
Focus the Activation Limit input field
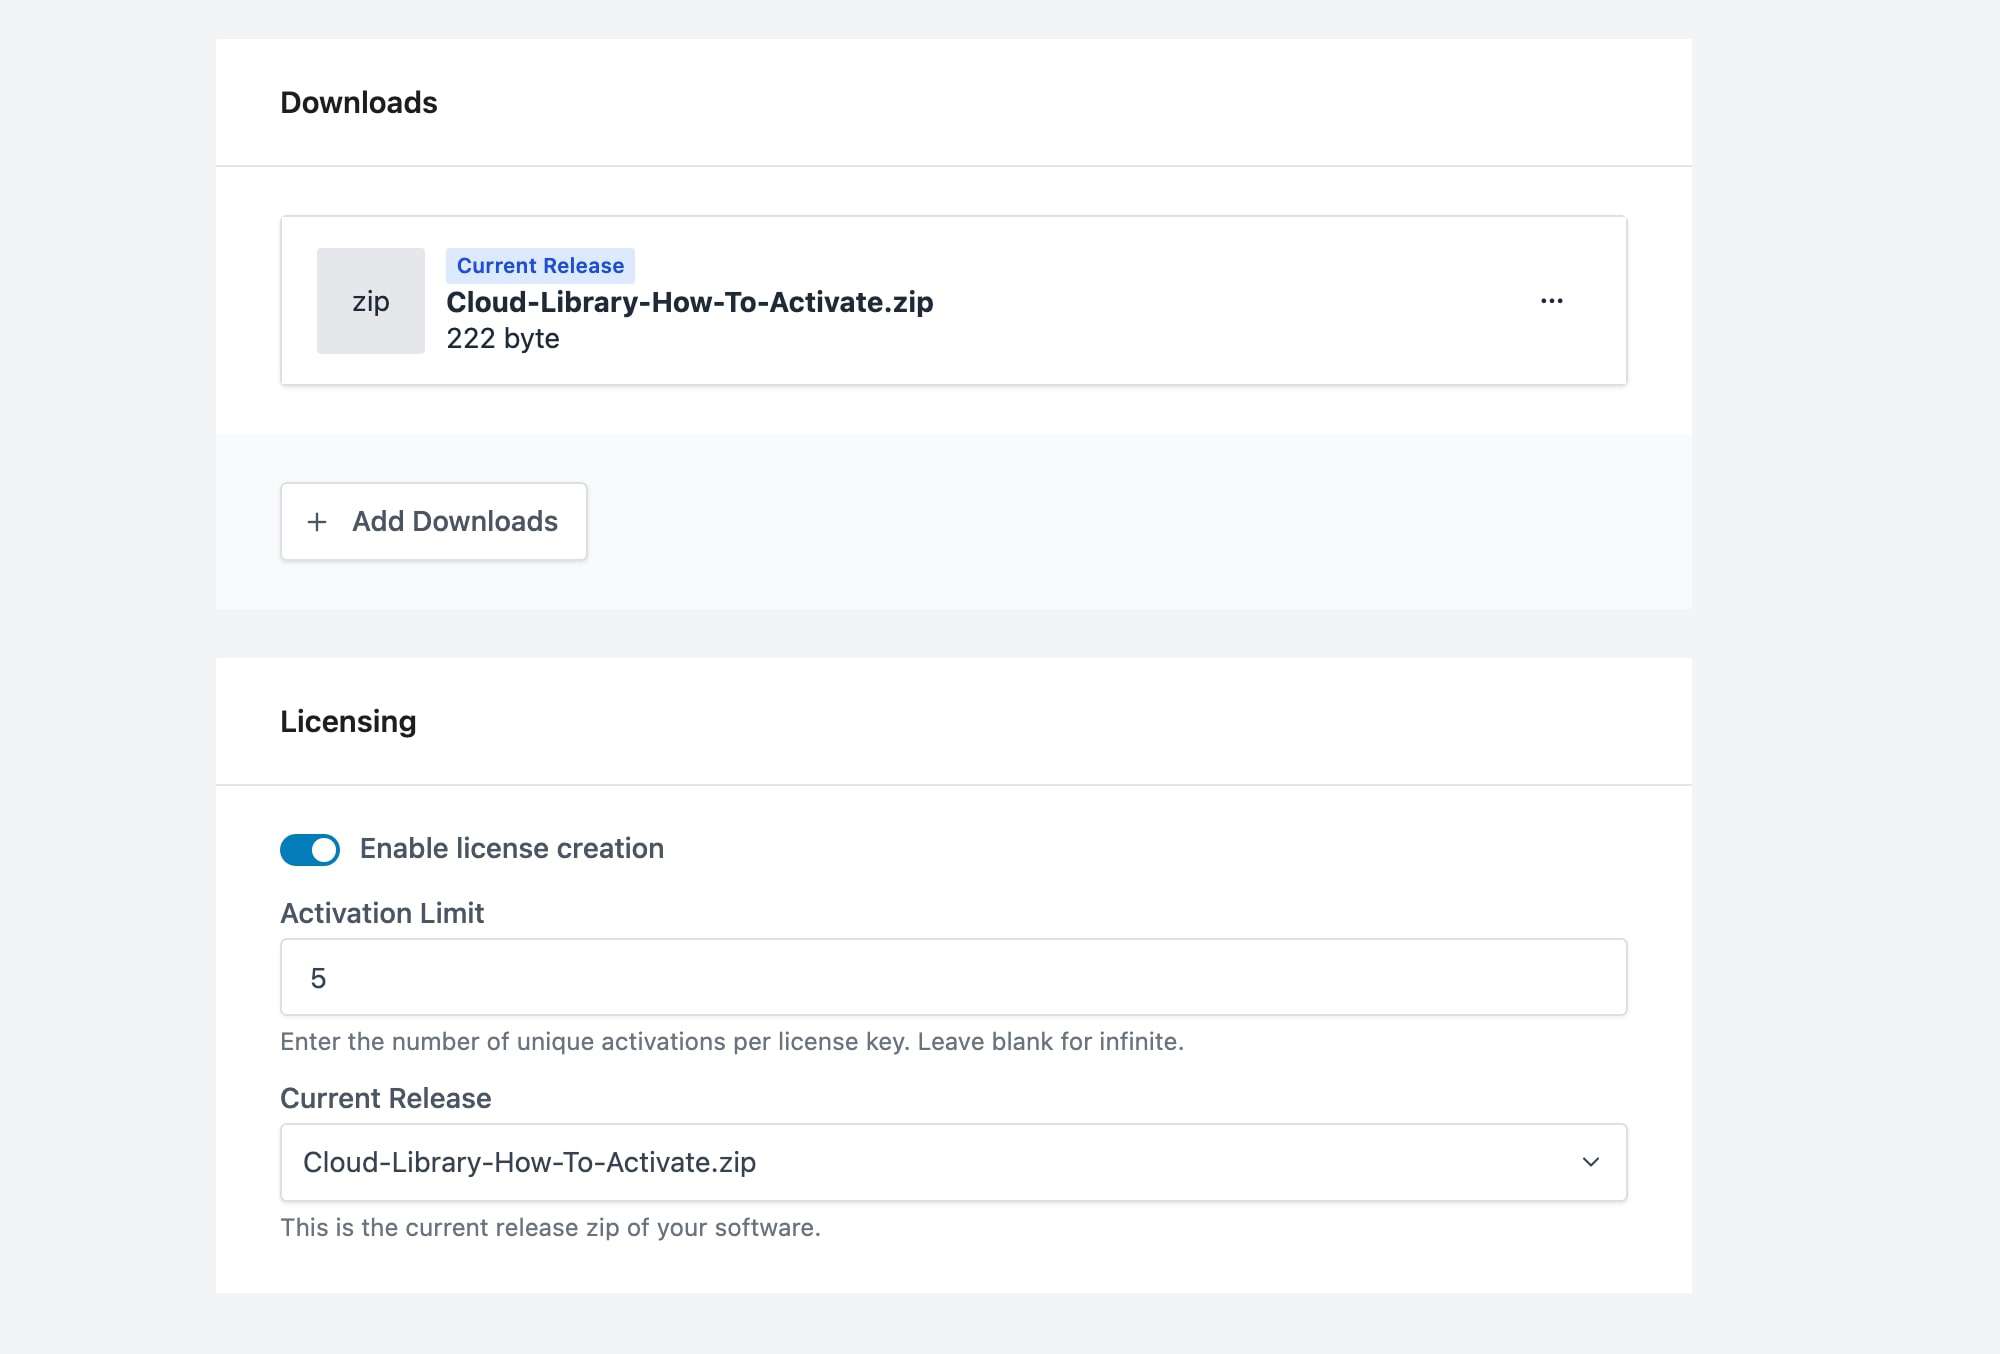click(954, 978)
